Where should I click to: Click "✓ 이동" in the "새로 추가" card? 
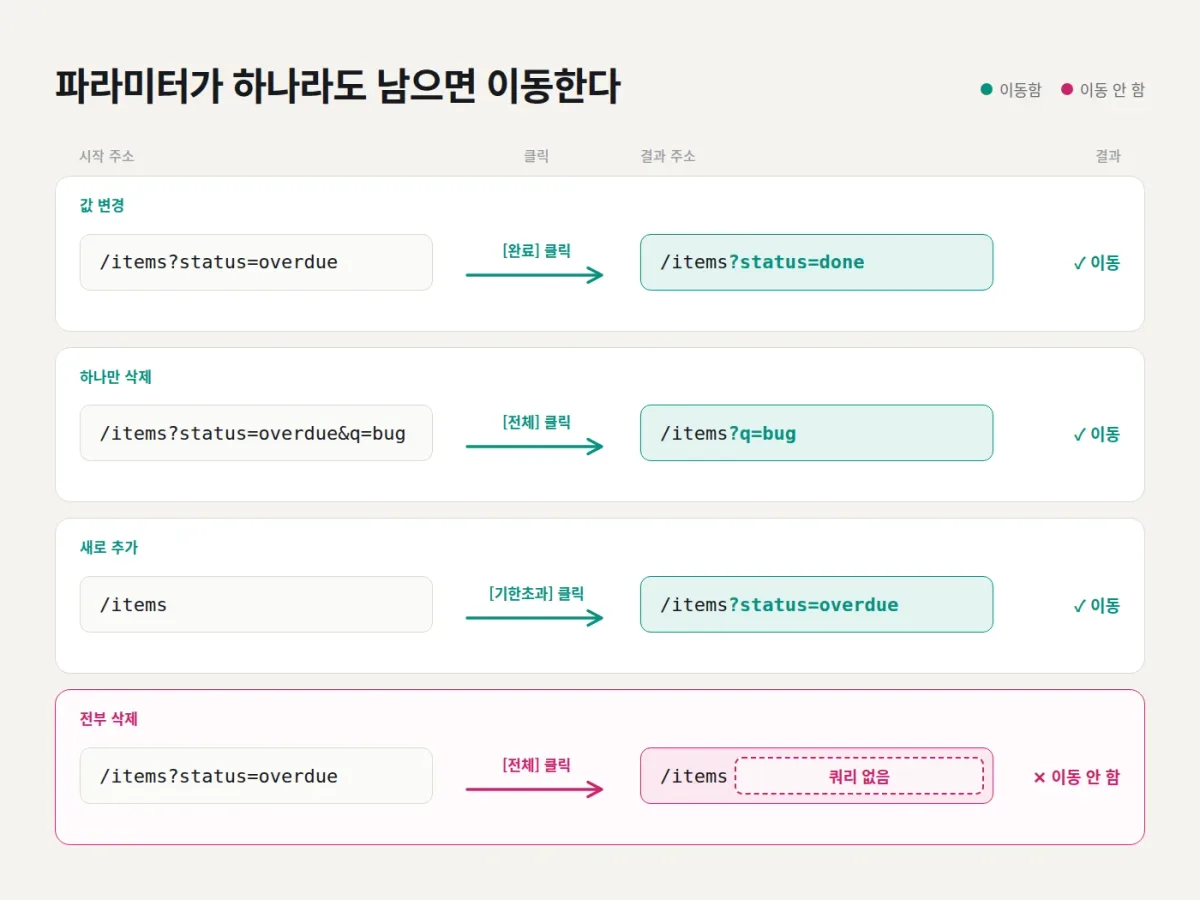pos(1096,605)
